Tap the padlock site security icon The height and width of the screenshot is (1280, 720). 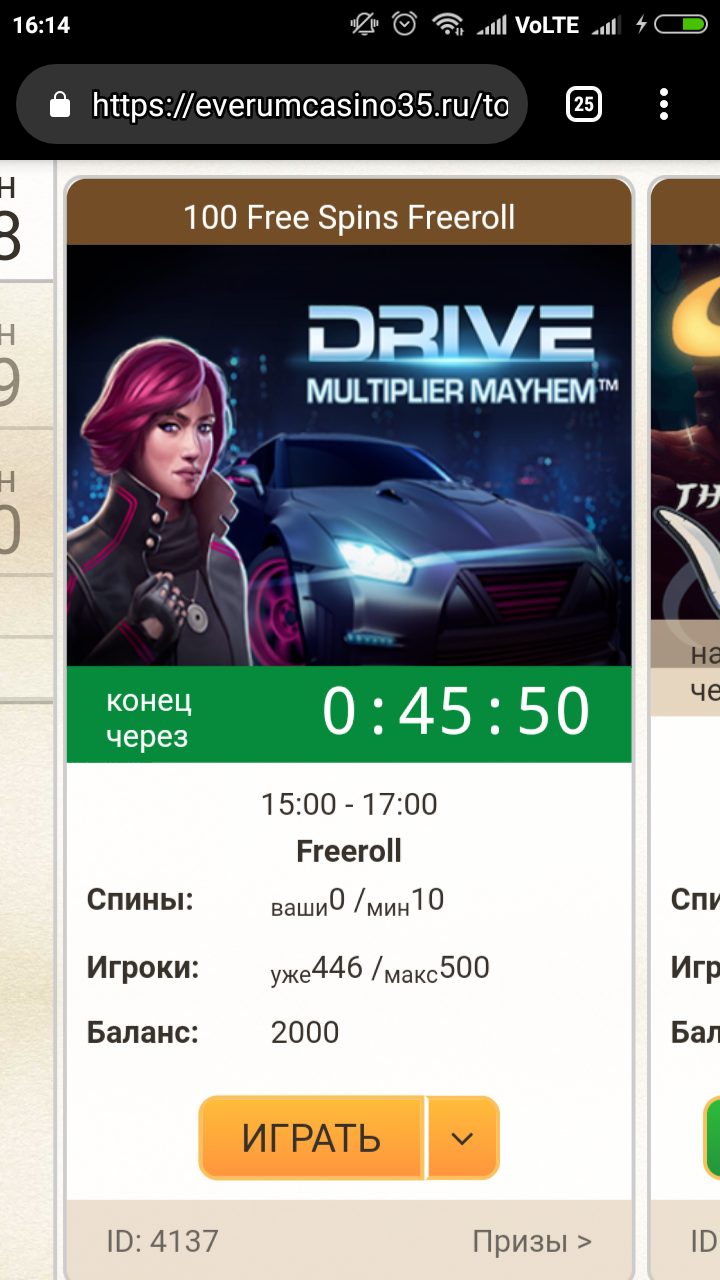[x=60, y=105]
